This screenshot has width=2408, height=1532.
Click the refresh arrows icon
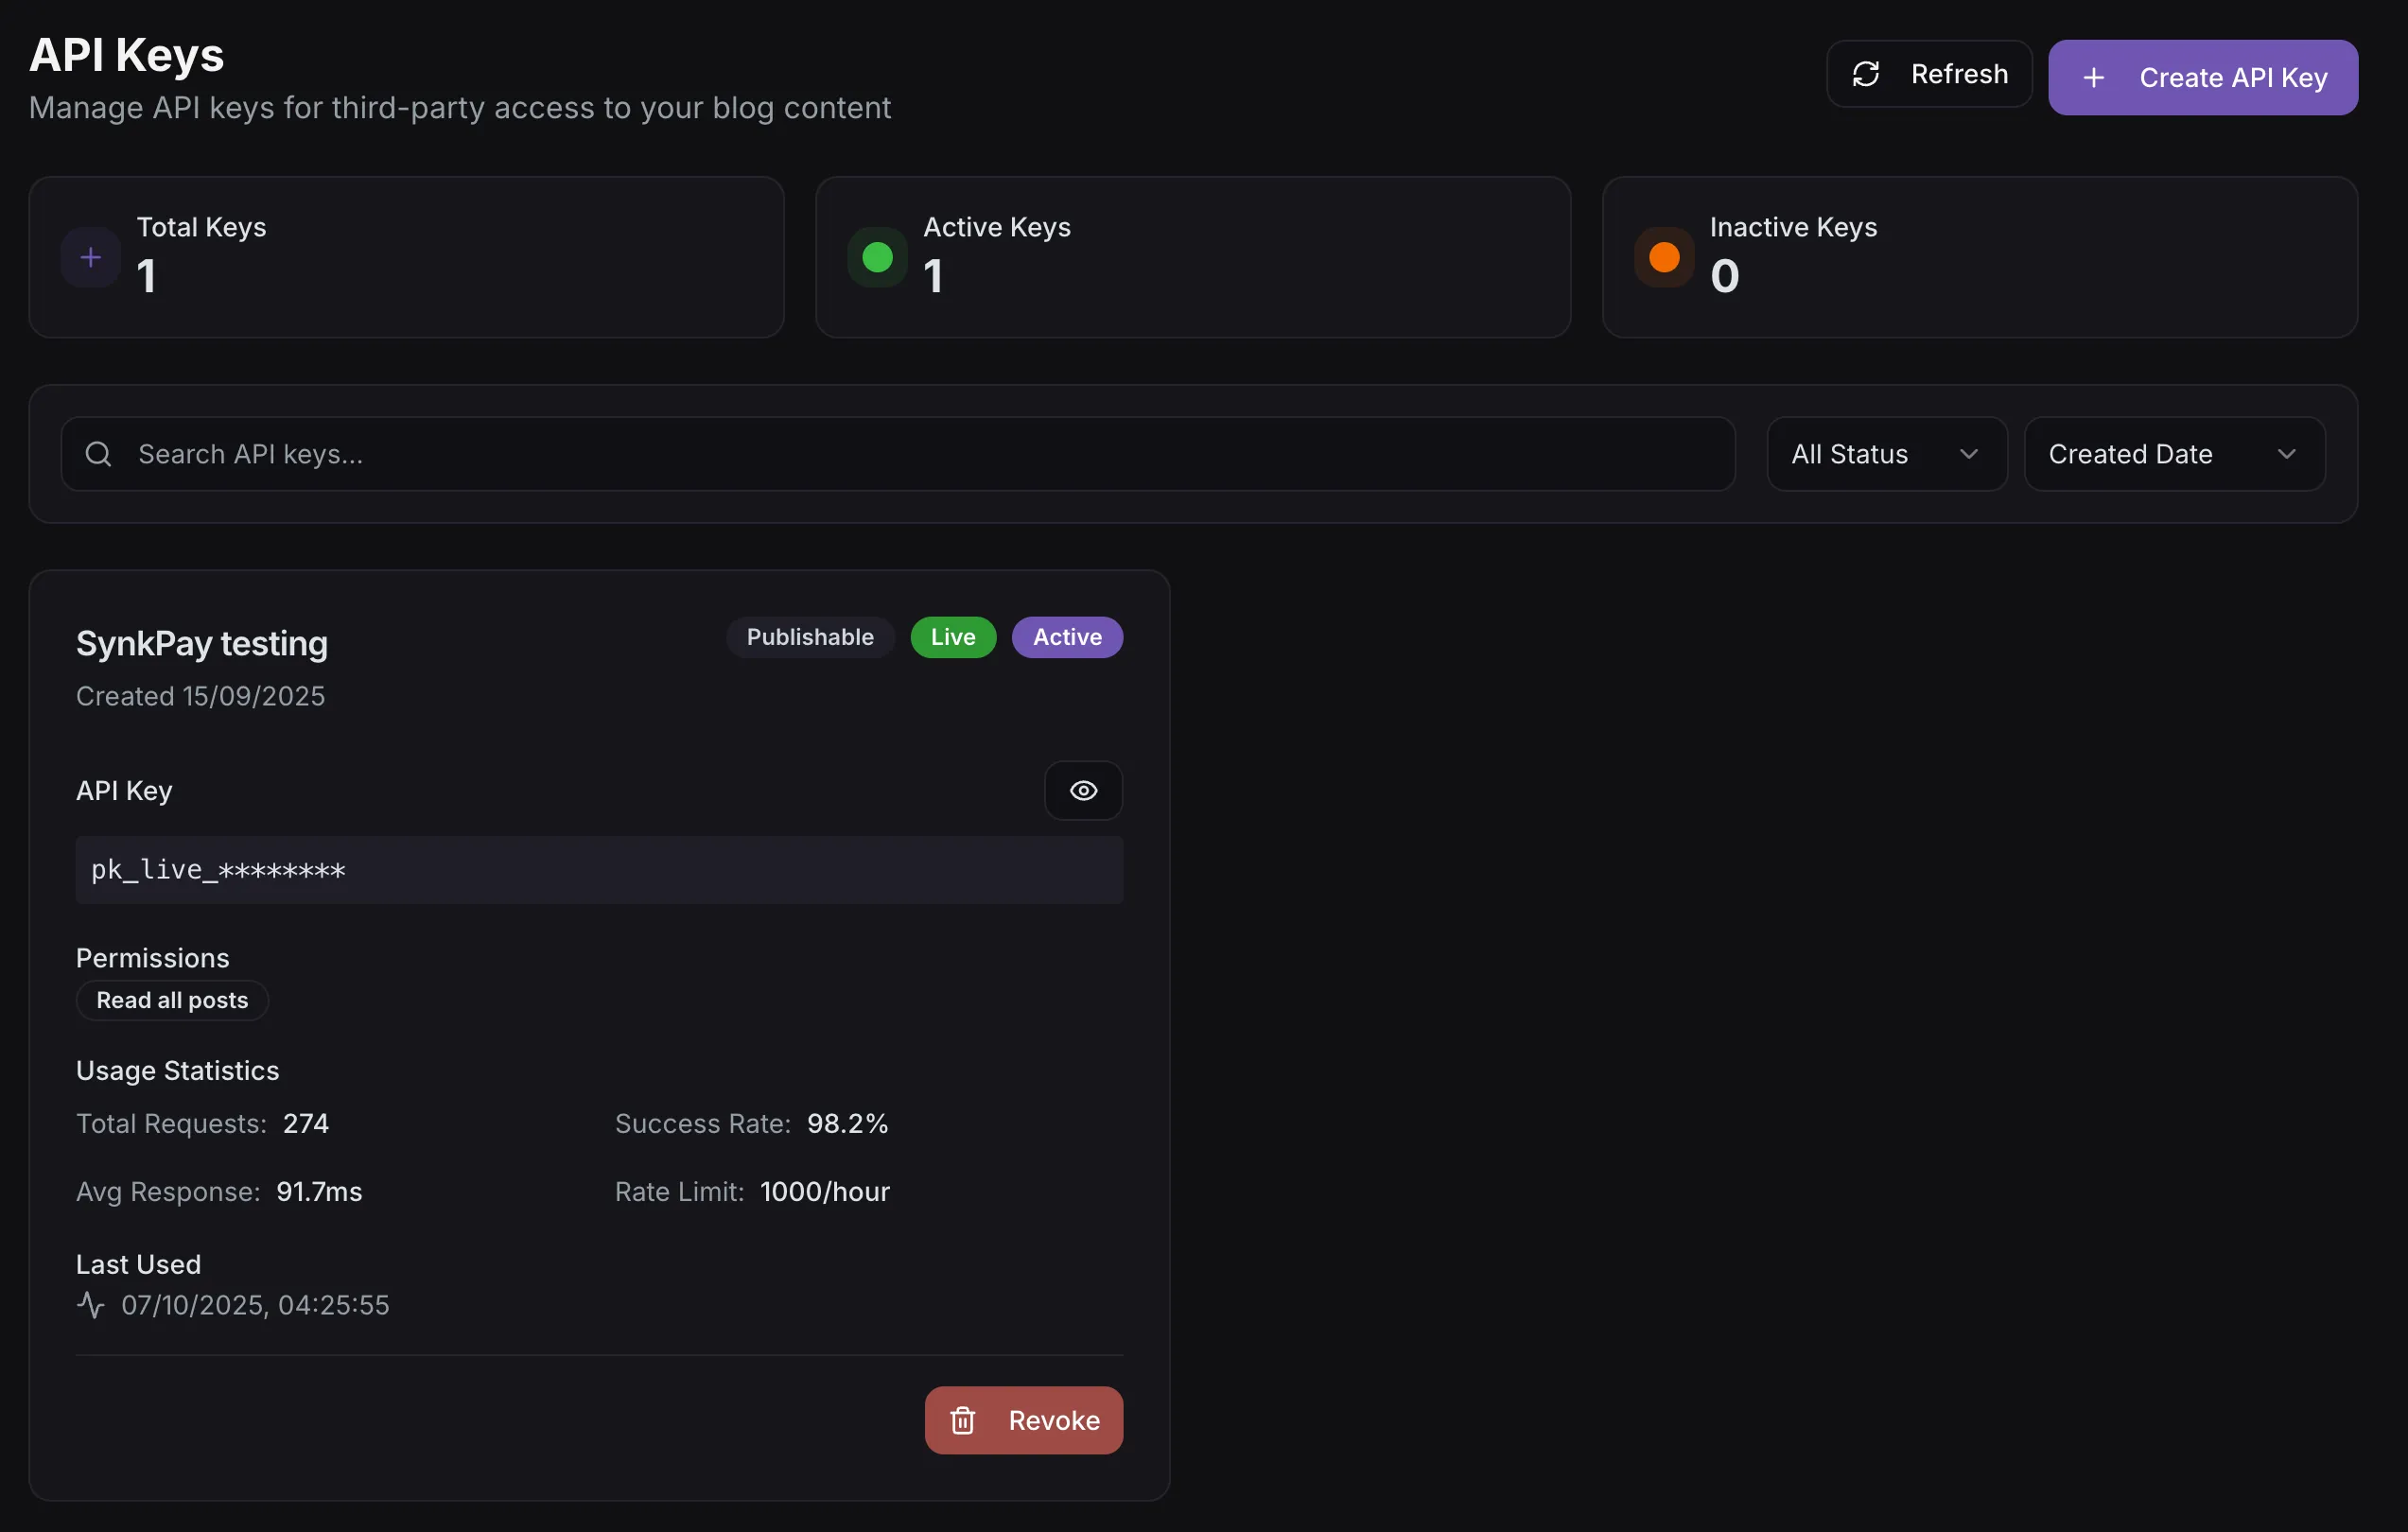coord(1866,74)
